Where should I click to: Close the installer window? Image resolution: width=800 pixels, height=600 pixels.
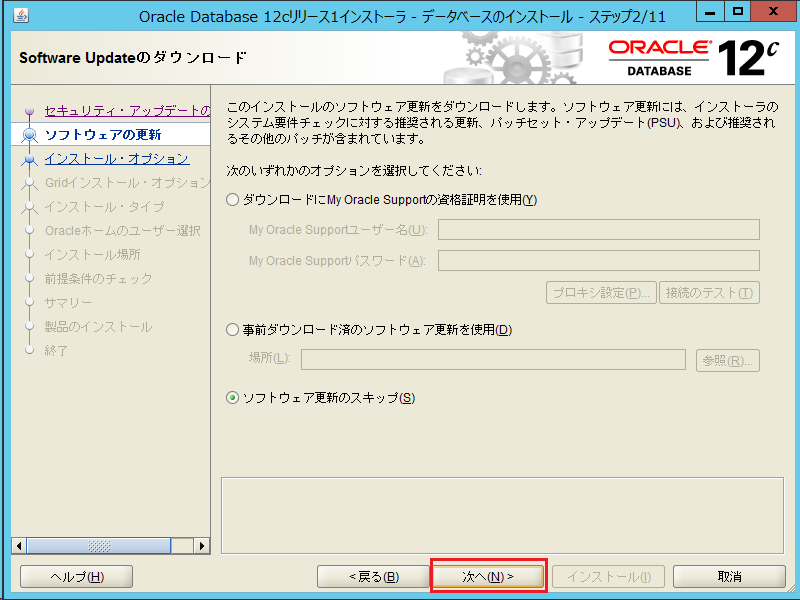pos(772,11)
